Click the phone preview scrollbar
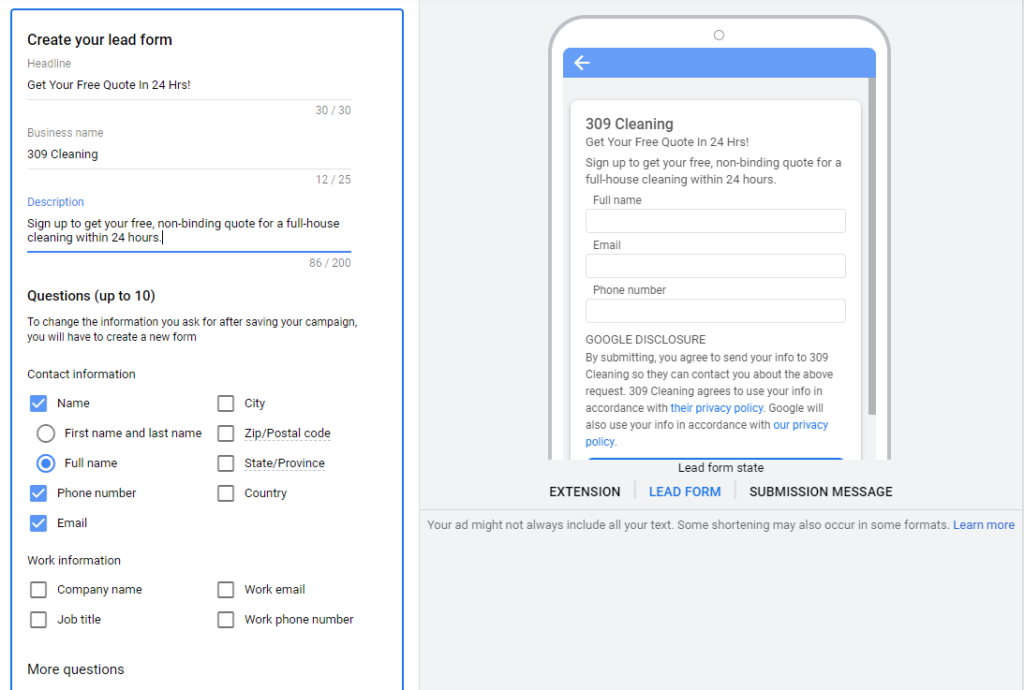The width and height of the screenshot is (1024, 690). [x=872, y=247]
